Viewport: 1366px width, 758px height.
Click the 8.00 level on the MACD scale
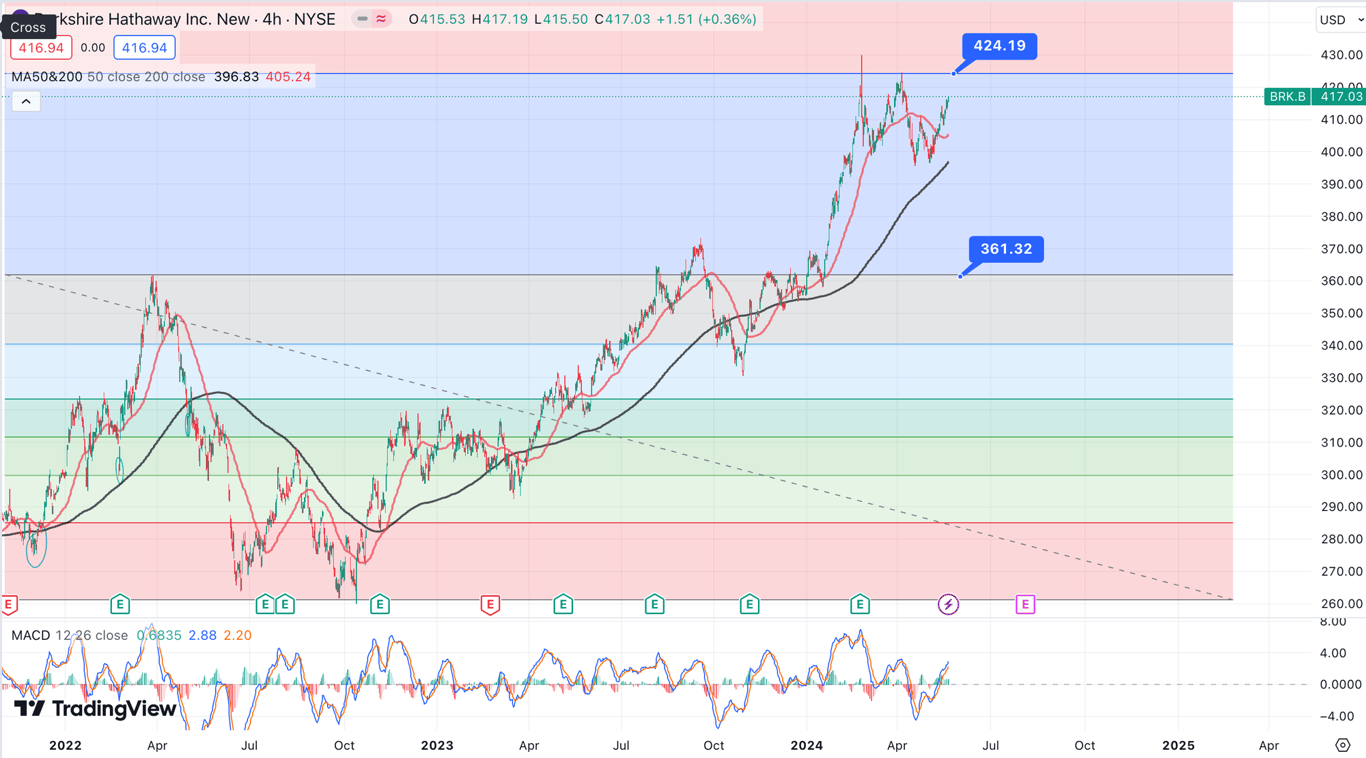click(x=1333, y=622)
